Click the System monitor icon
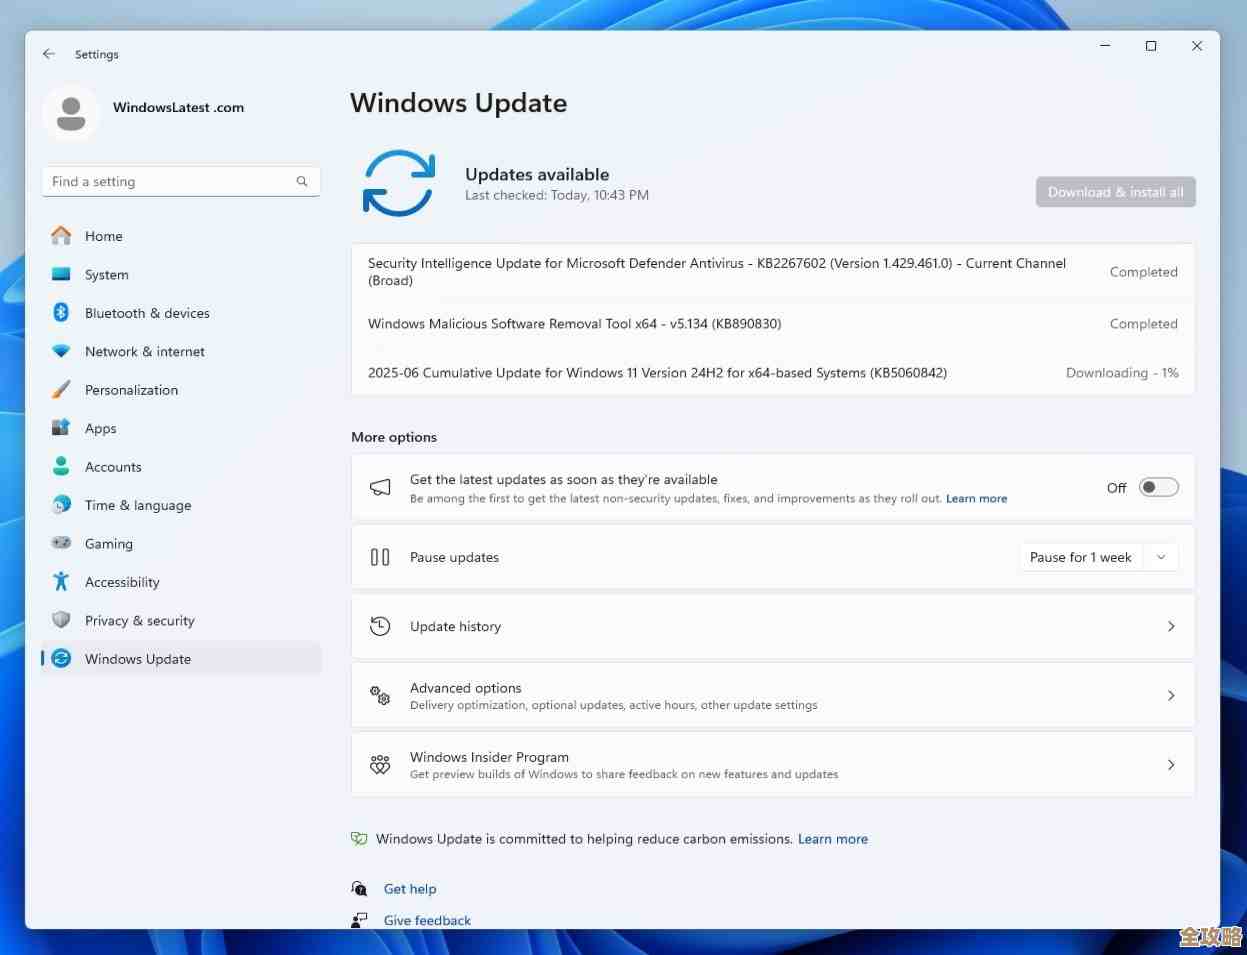The width and height of the screenshot is (1247, 955). click(61, 274)
